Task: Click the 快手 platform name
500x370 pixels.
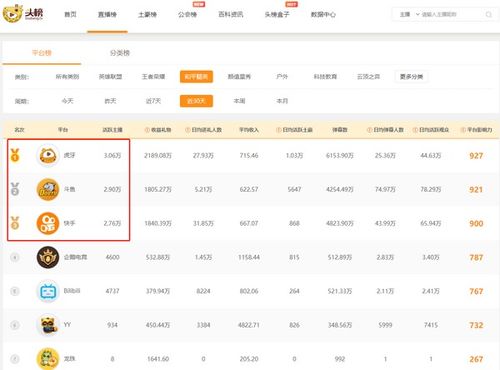Action: click(69, 223)
